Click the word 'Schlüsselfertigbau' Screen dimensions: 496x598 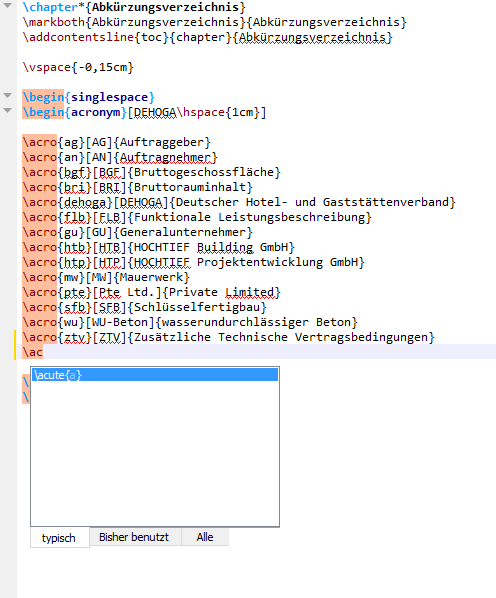point(197,307)
